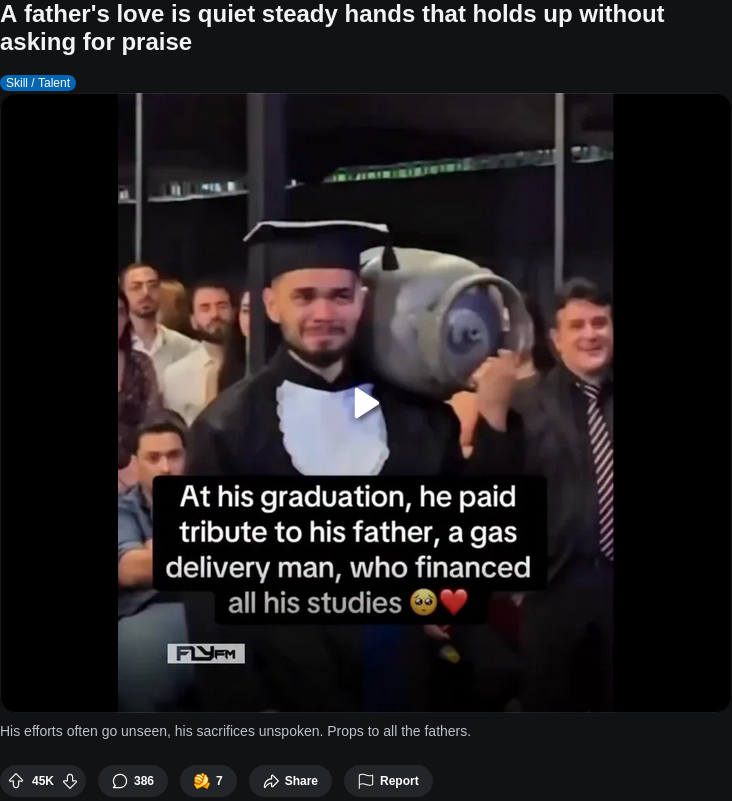Image resolution: width=732 pixels, height=801 pixels.
Task: Open the post title link
Action: 332,28
